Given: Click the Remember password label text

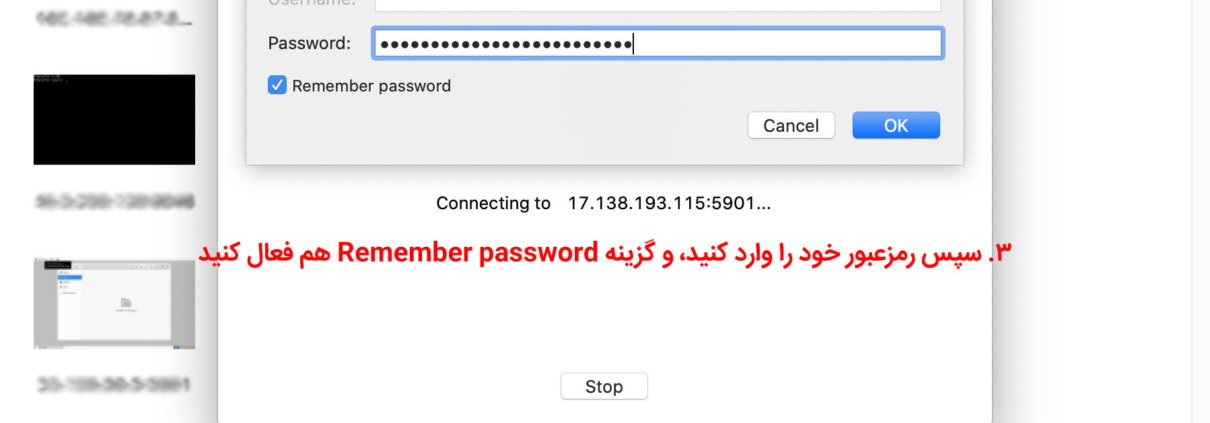Looking at the screenshot, I should (371, 86).
